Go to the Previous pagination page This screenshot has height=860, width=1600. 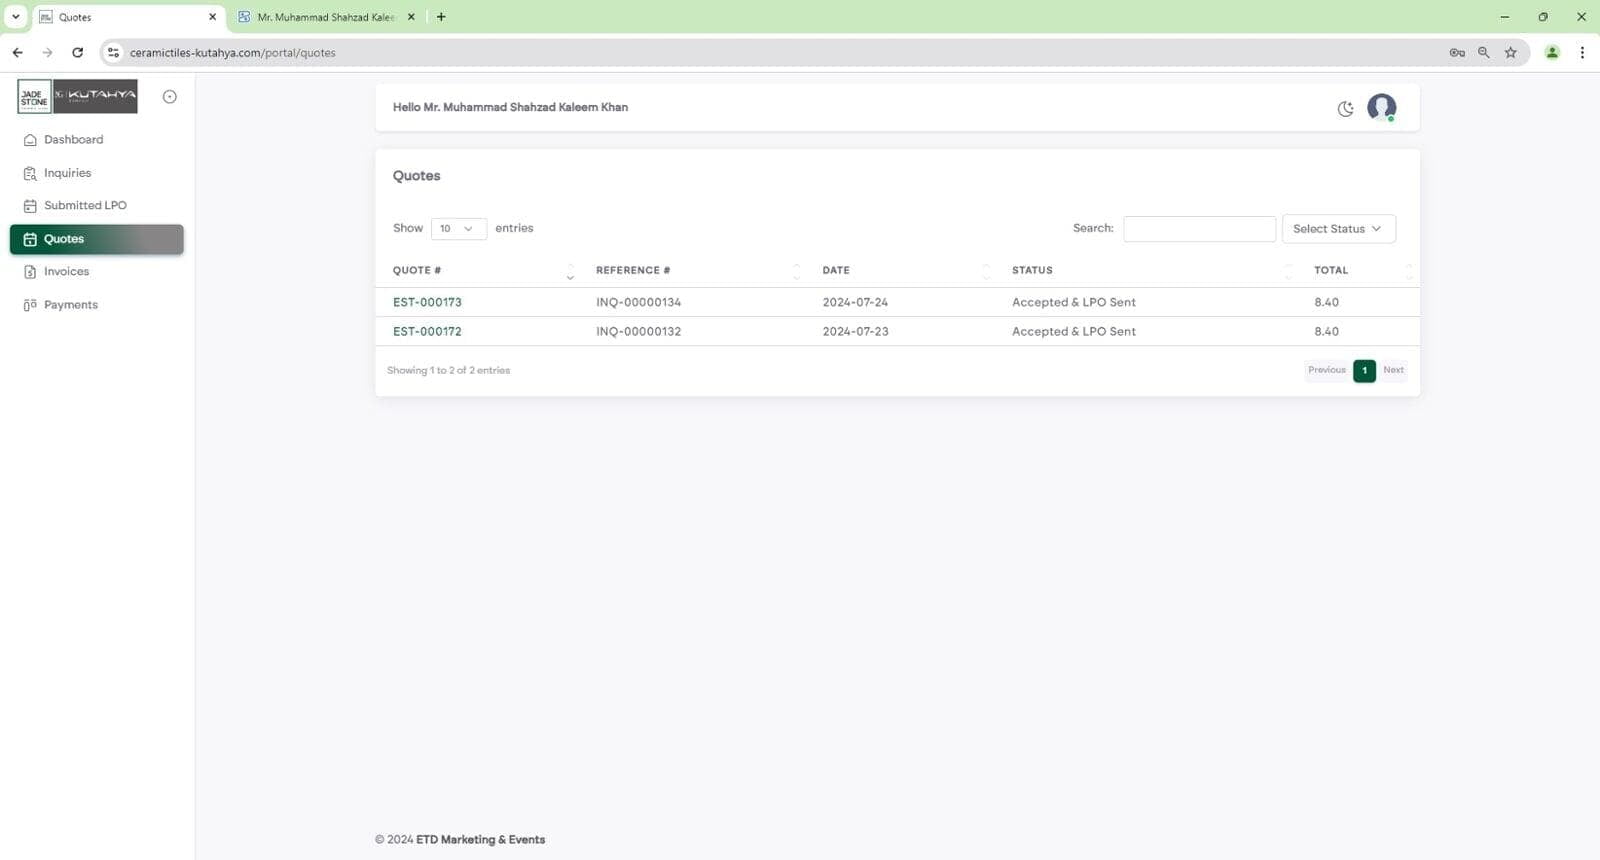[x=1327, y=370]
